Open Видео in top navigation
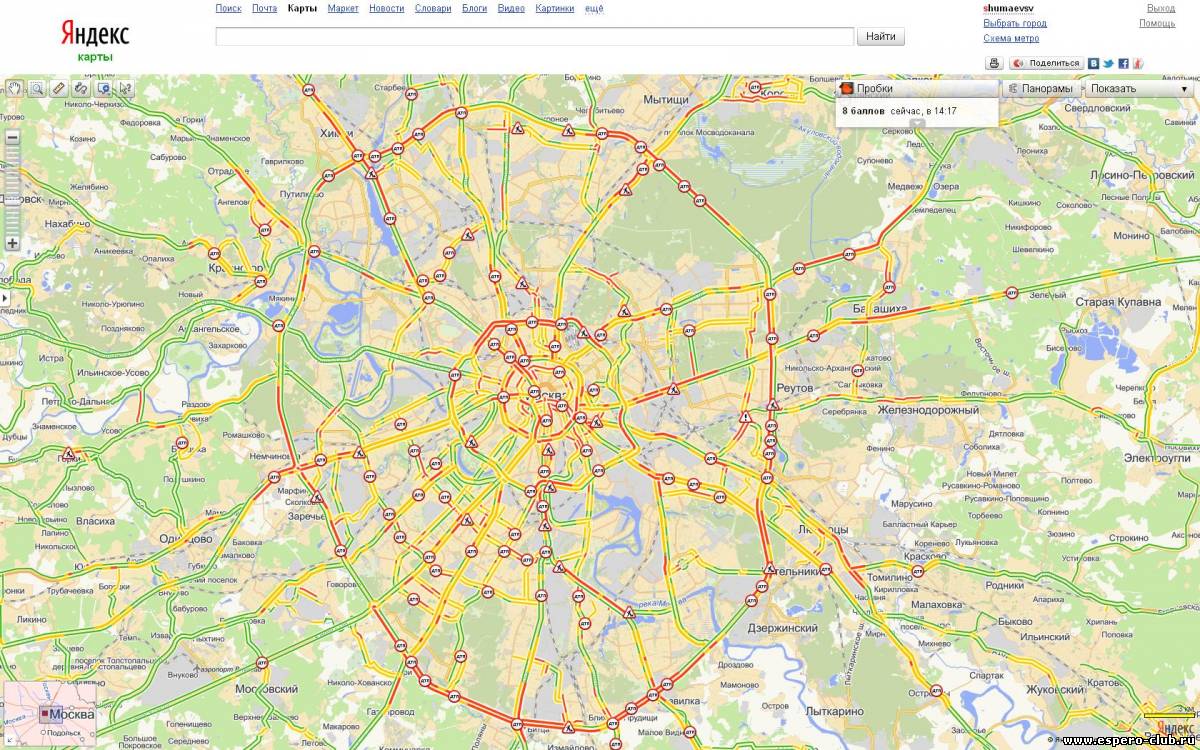The image size is (1200, 750). pyautogui.click(x=511, y=8)
